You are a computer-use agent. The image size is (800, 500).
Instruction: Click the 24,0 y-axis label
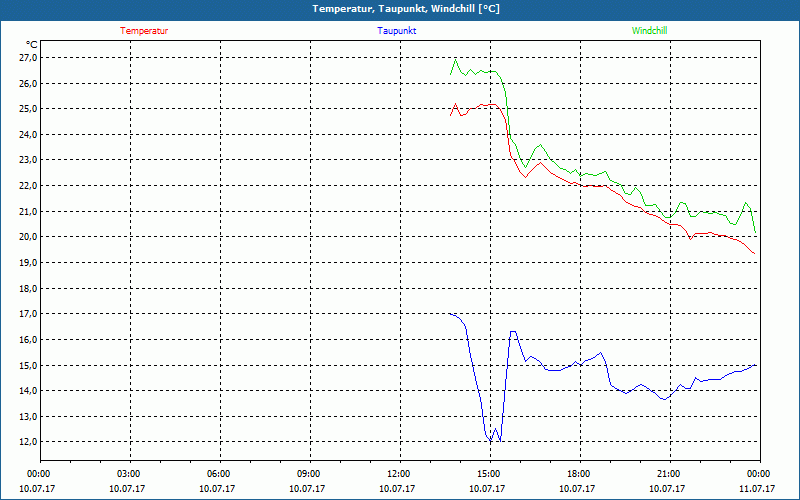coord(28,135)
